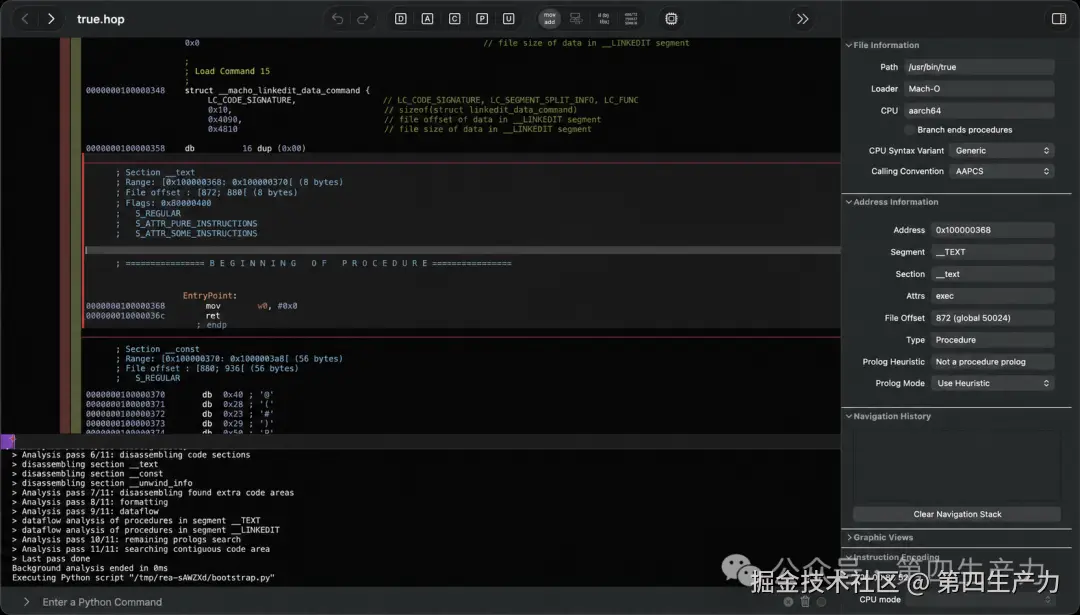The width and height of the screenshot is (1080, 615).
Task: Select the 'ret' instruction line
Action: [x=213, y=316]
